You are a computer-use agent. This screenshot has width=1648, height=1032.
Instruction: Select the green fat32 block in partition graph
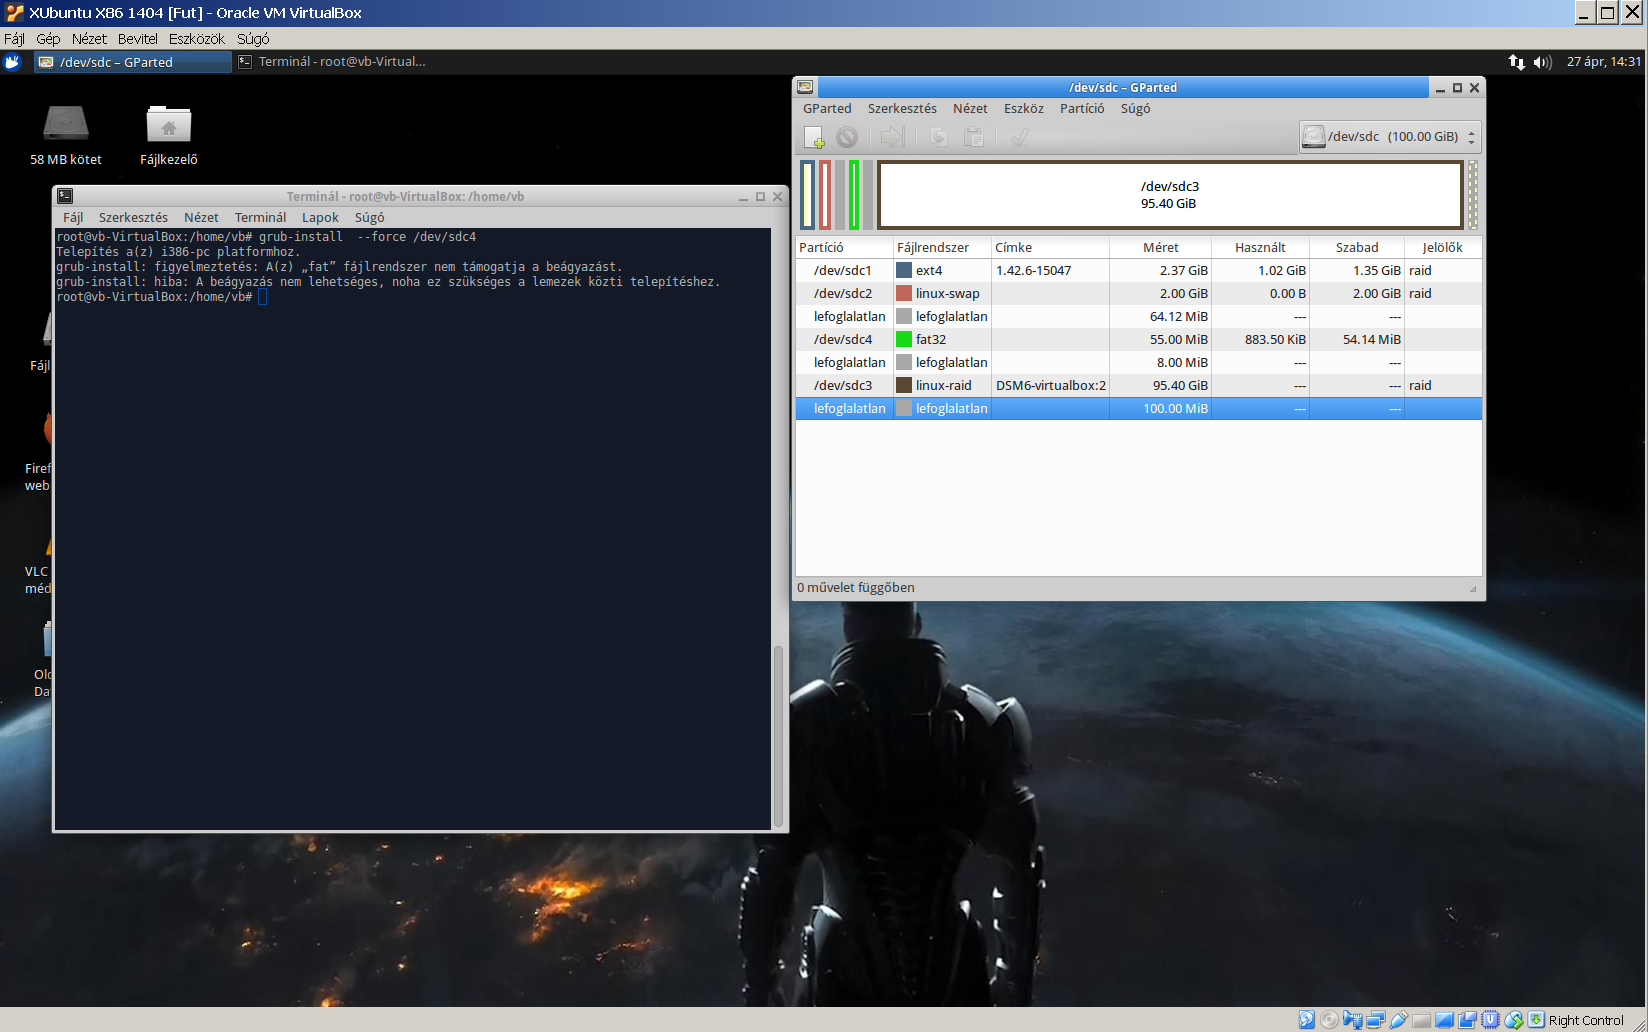[854, 195]
